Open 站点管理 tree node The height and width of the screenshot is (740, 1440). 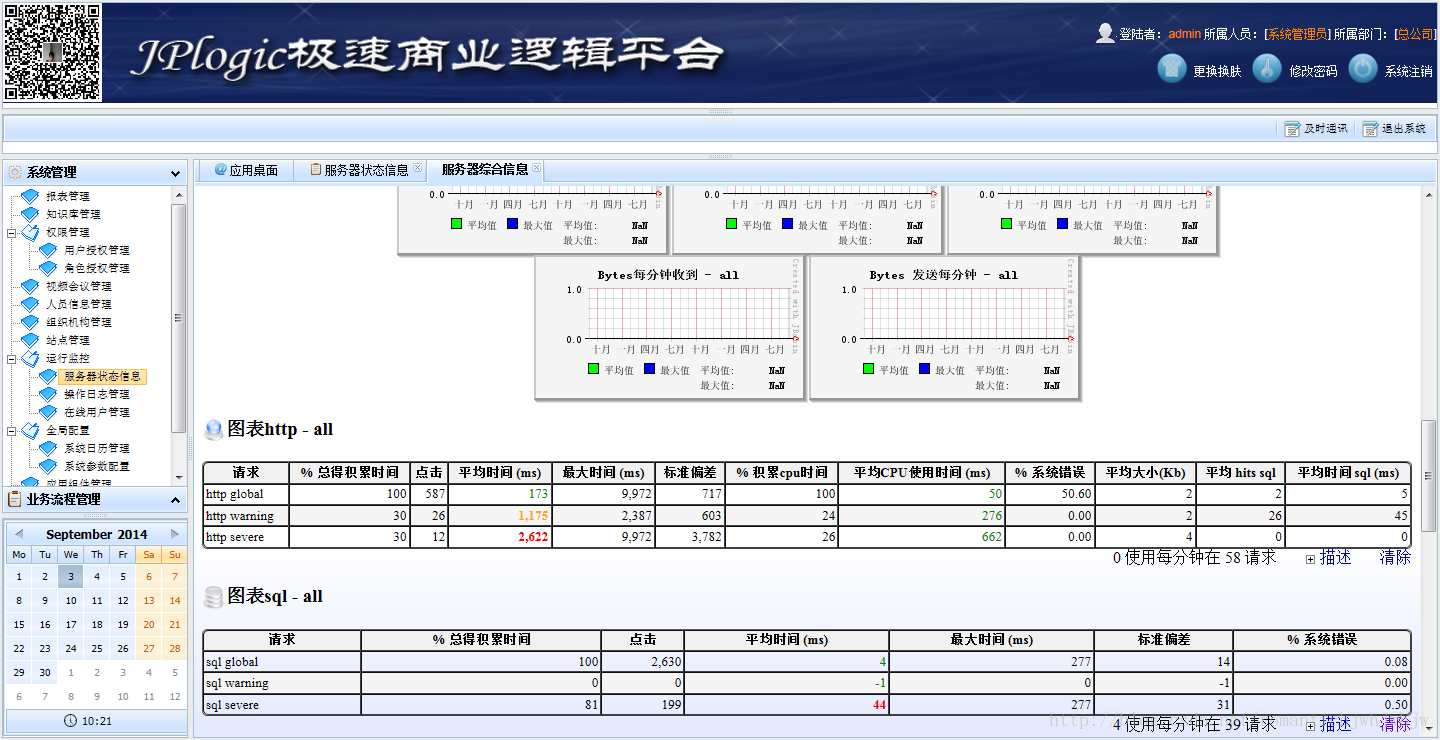(68, 340)
